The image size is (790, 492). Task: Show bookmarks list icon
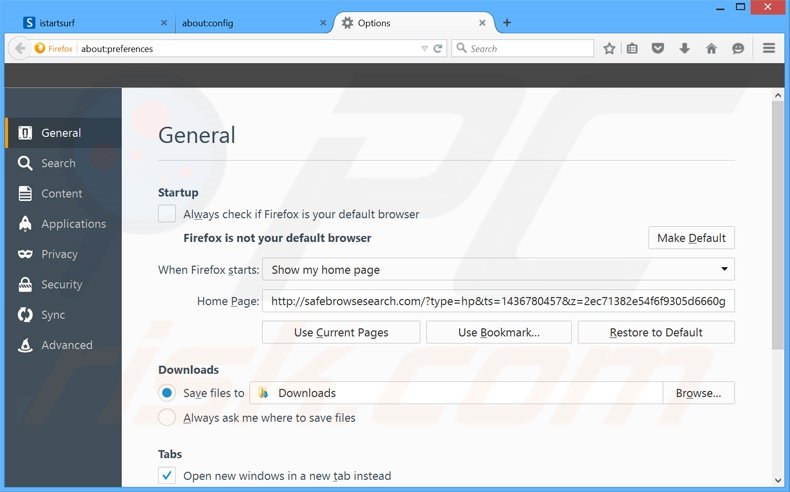pos(632,48)
